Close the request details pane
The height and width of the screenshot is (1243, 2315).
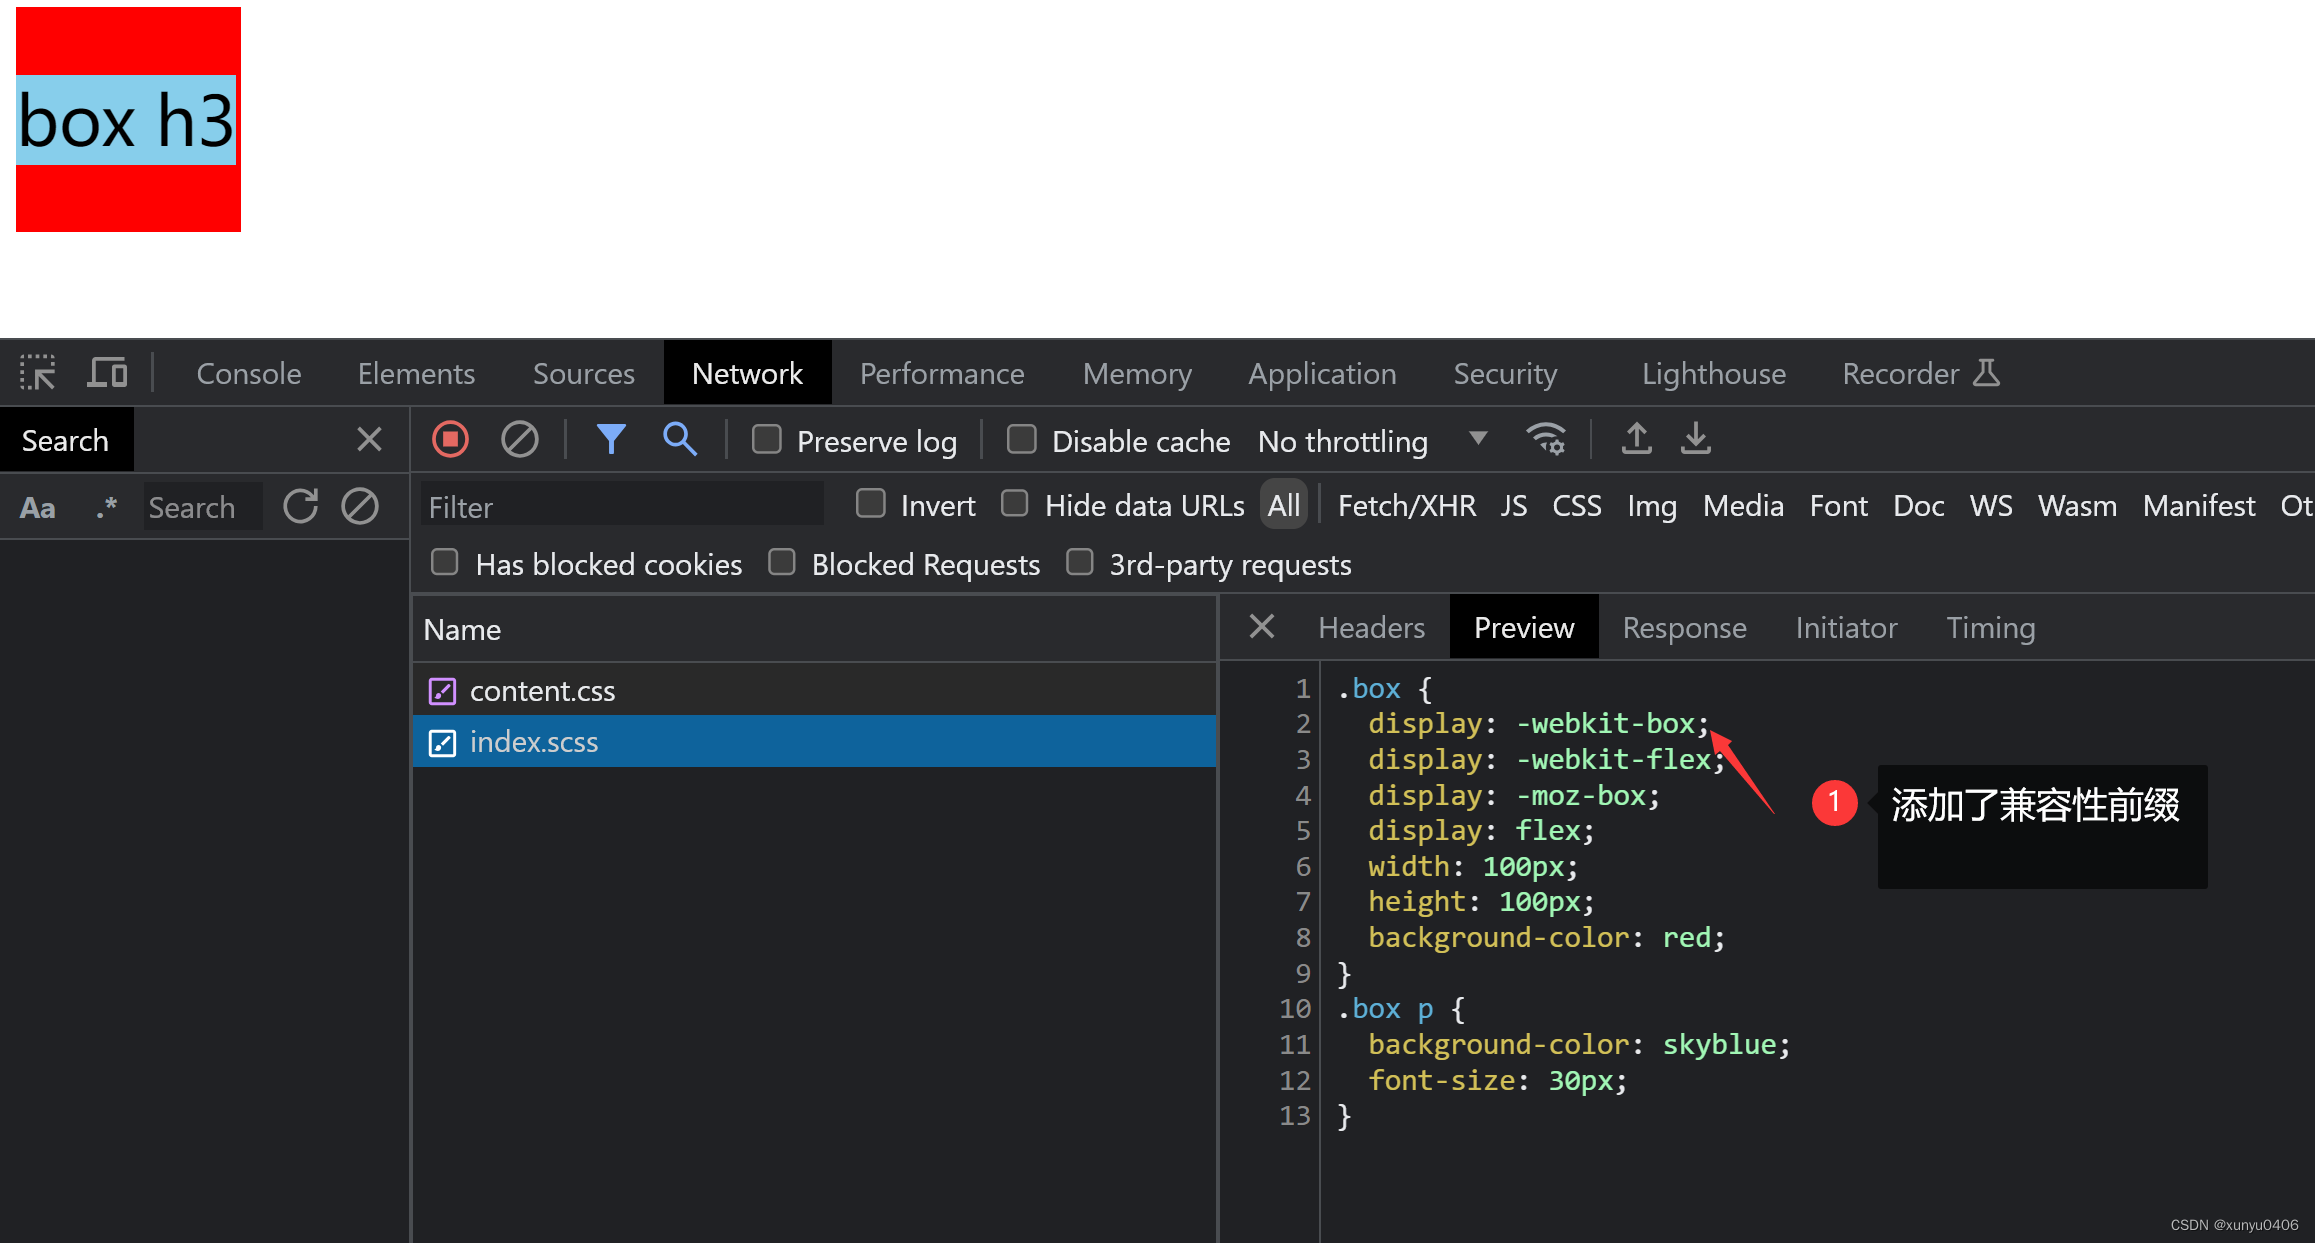(x=1262, y=627)
